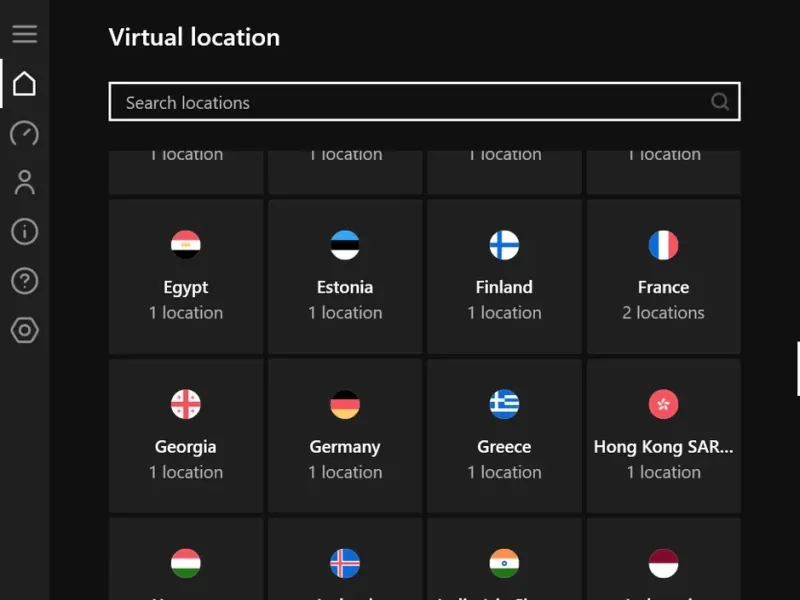Open the speedometer icon in the sidebar
Screen dimensions: 800x600
[x=24, y=133]
